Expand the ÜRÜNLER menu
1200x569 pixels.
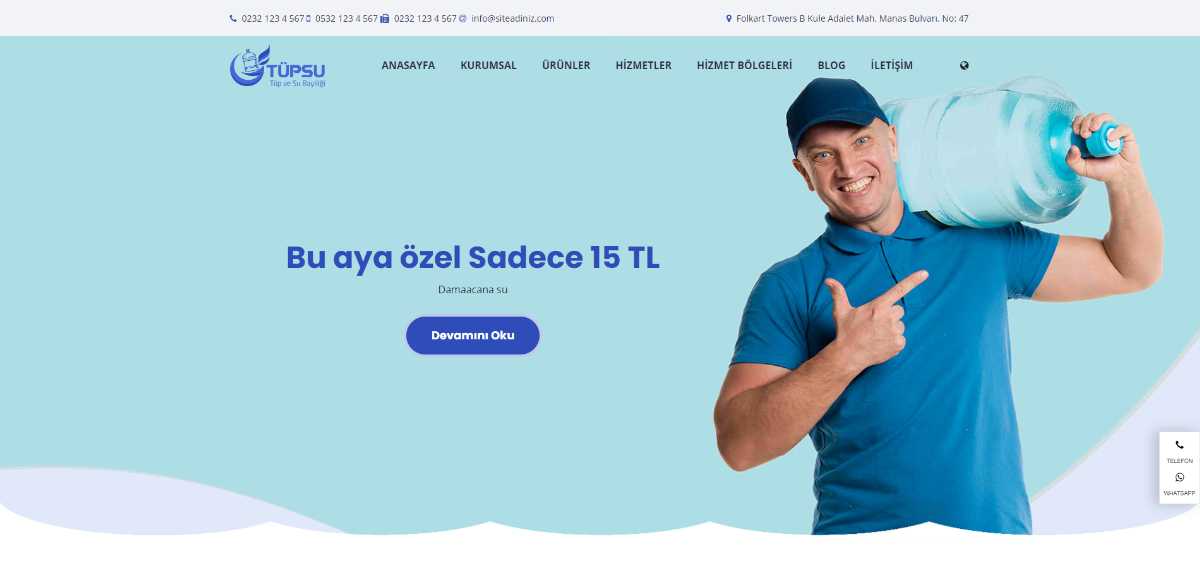566,65
